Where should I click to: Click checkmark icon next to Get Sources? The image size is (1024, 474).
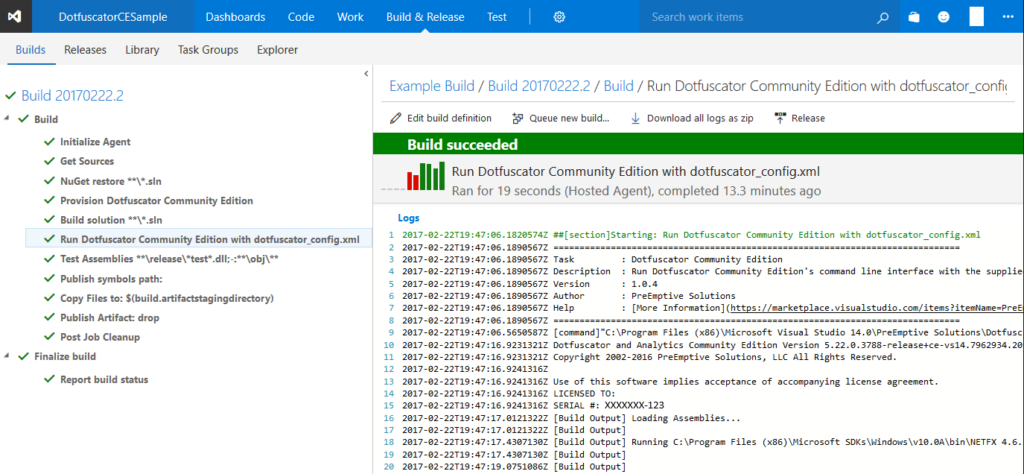(49, 161)
